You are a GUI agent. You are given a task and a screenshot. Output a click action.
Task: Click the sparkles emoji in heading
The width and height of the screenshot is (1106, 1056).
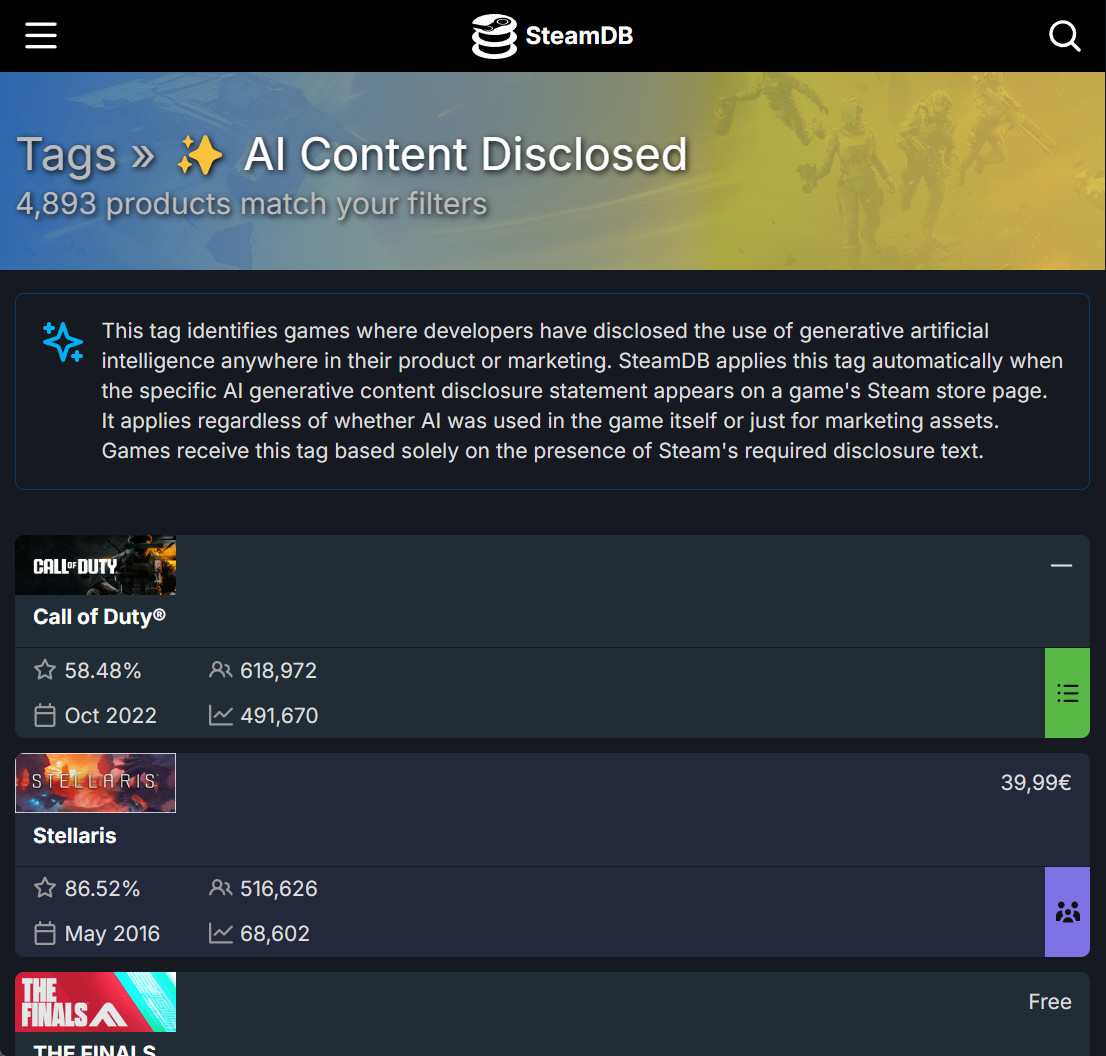coord(200,155)
